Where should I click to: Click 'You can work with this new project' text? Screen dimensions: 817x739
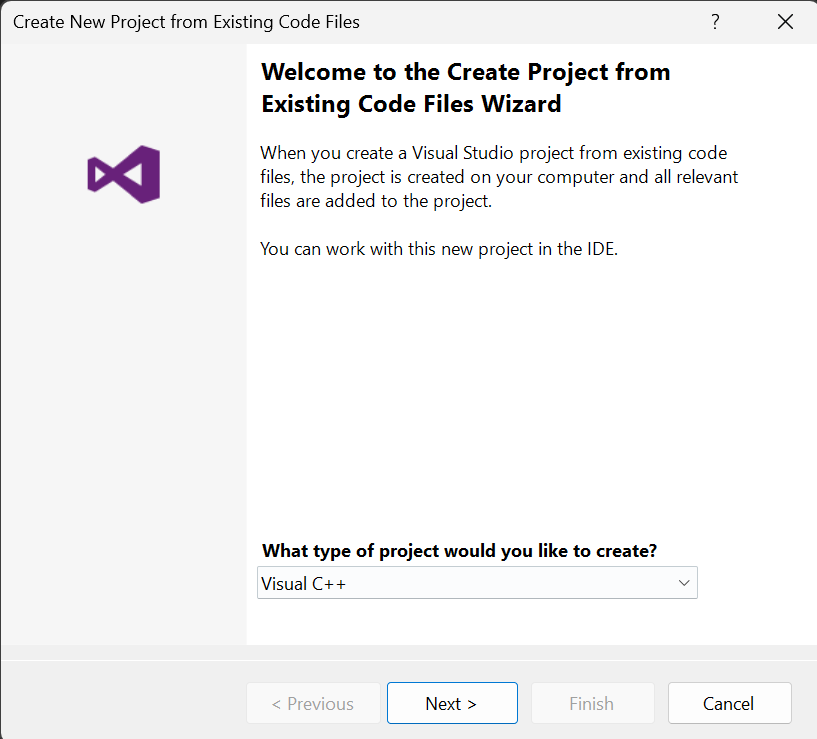pyautogui.click(x=439, y=249)
